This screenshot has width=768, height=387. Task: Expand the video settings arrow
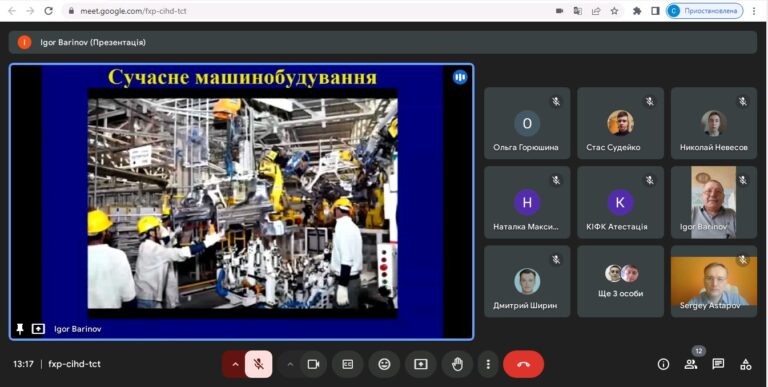(x=290, y=364)
